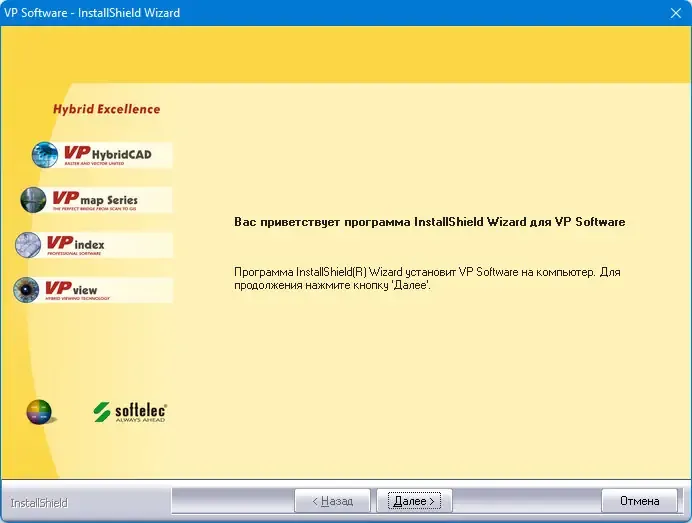Click the VP view product label
The width and height of the screenshot is (692, 523).
tap(77, 290)
